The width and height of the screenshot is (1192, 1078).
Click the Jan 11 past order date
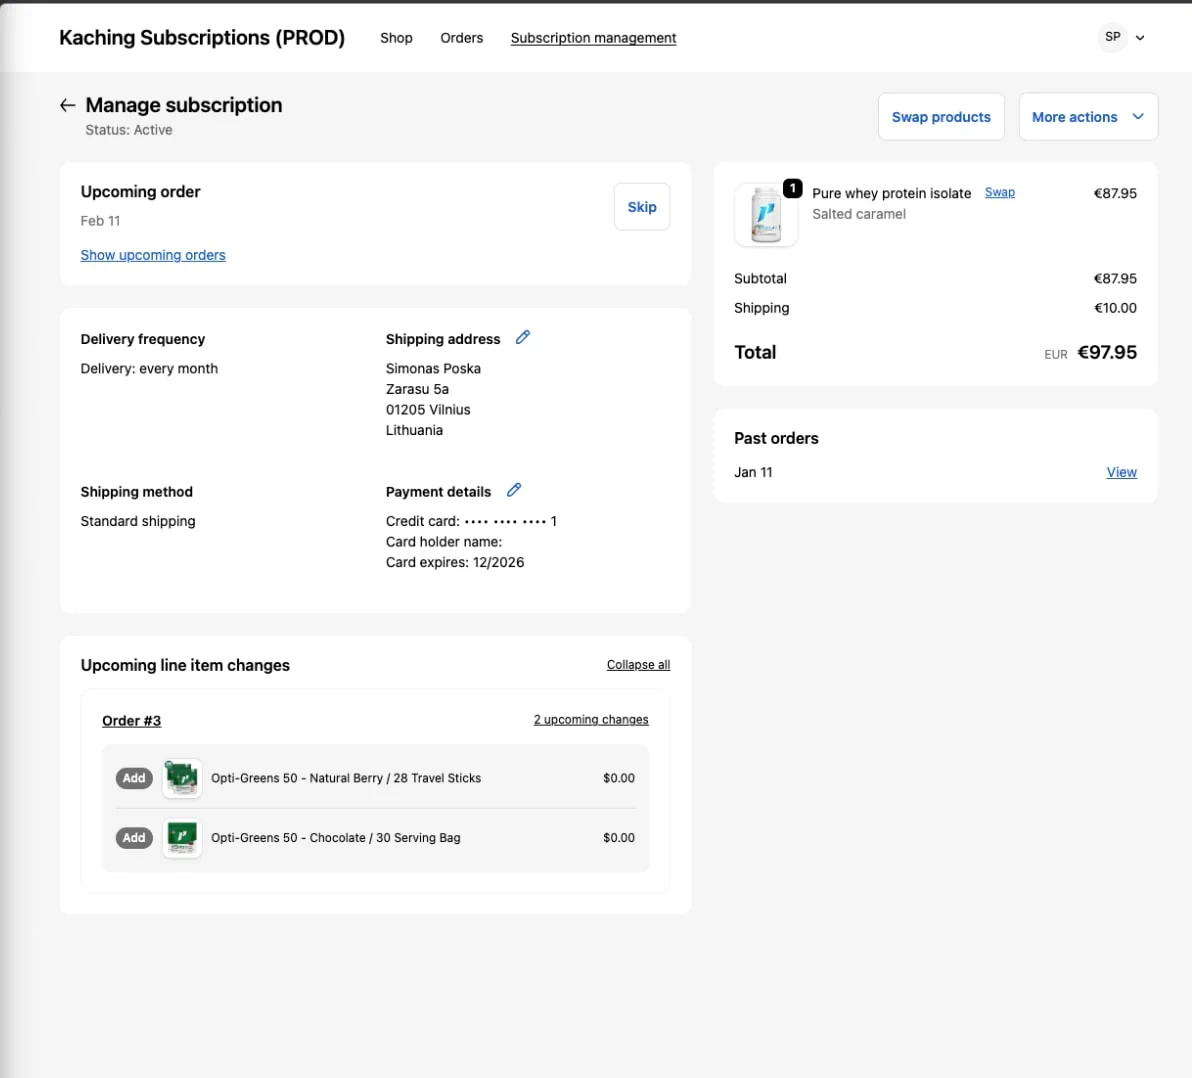pyautogui.click(x=753, y=472)
